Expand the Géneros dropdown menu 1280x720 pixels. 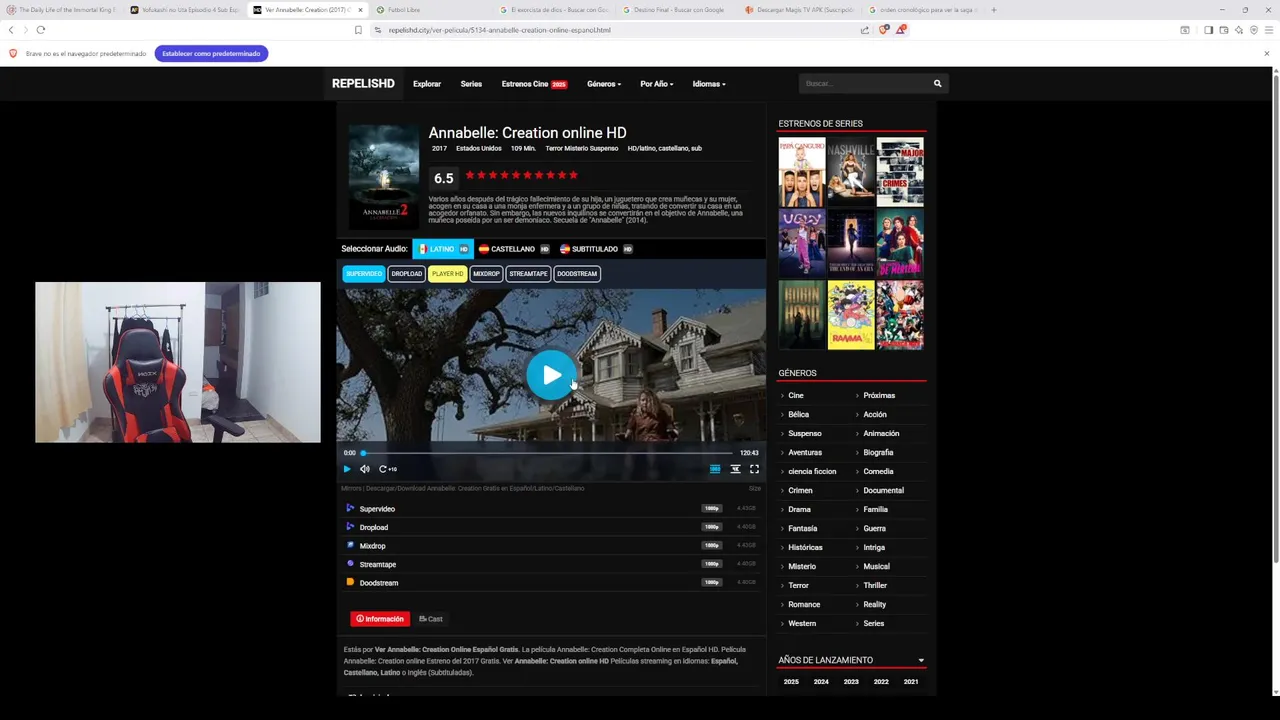[x=604, y=84]
